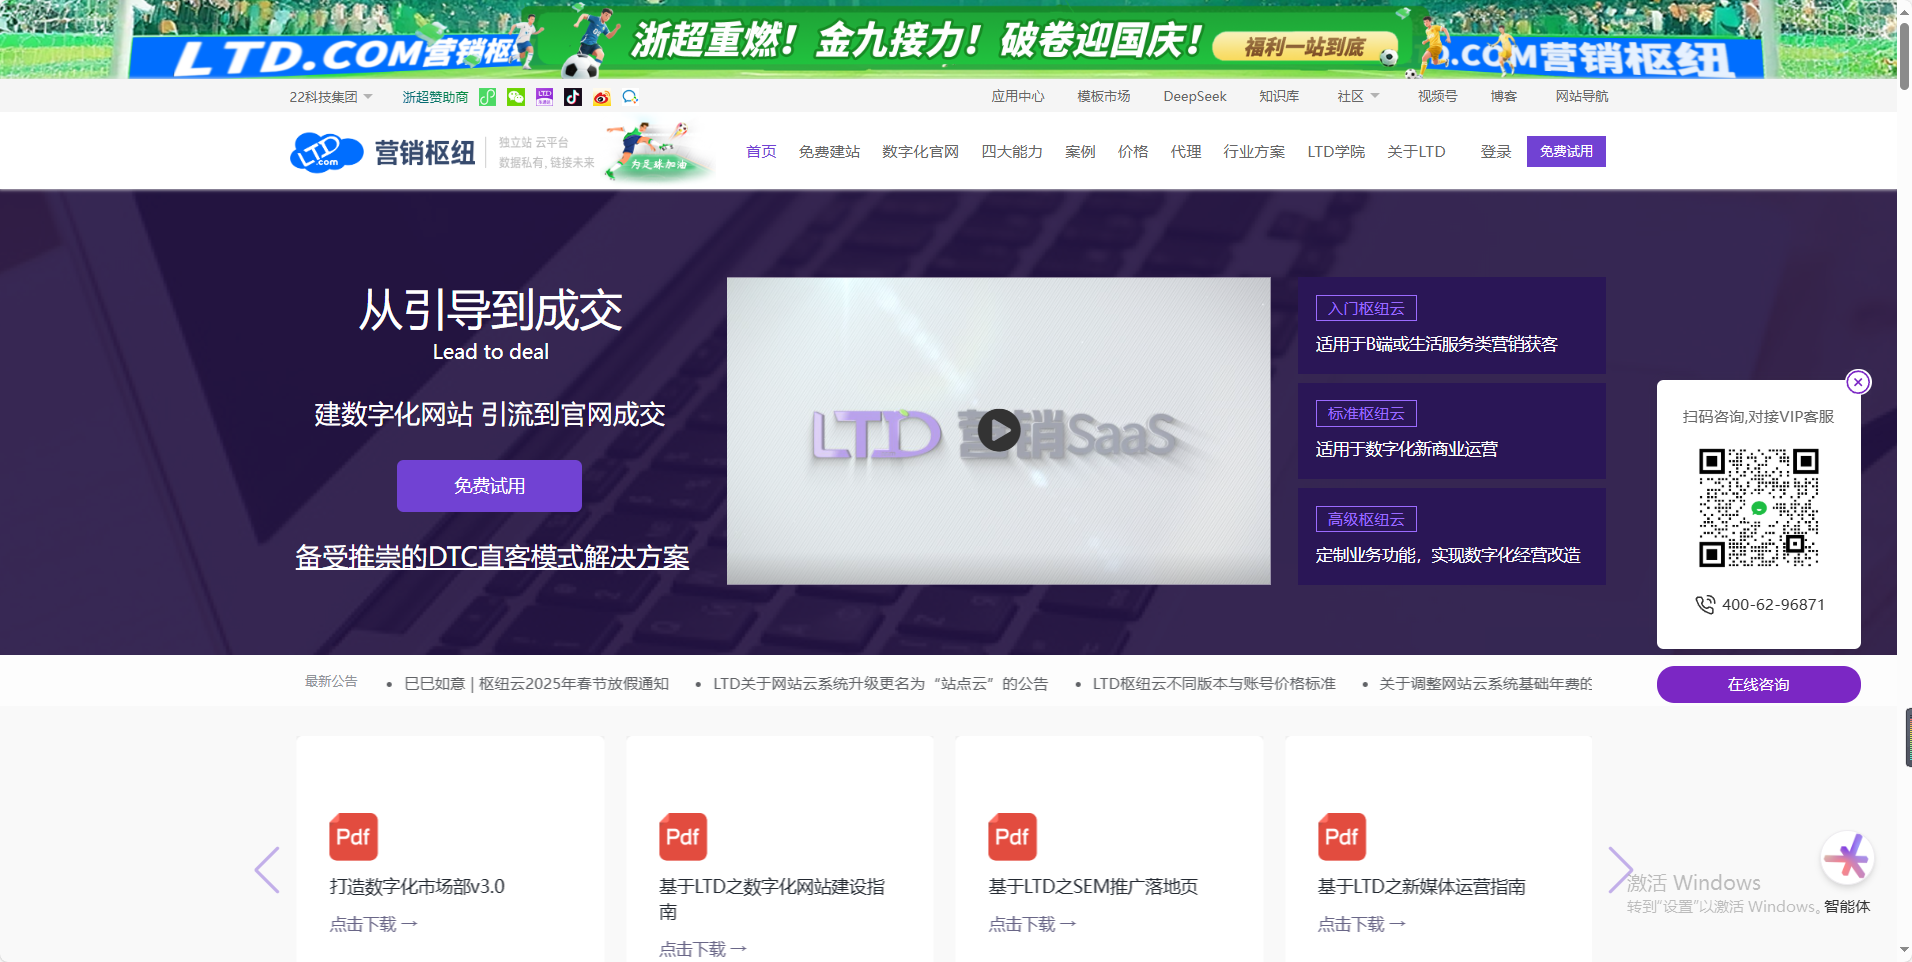Play the LTD 营销SaaS video
This screenshot has height=962, width=1912.
coord(998,430)
